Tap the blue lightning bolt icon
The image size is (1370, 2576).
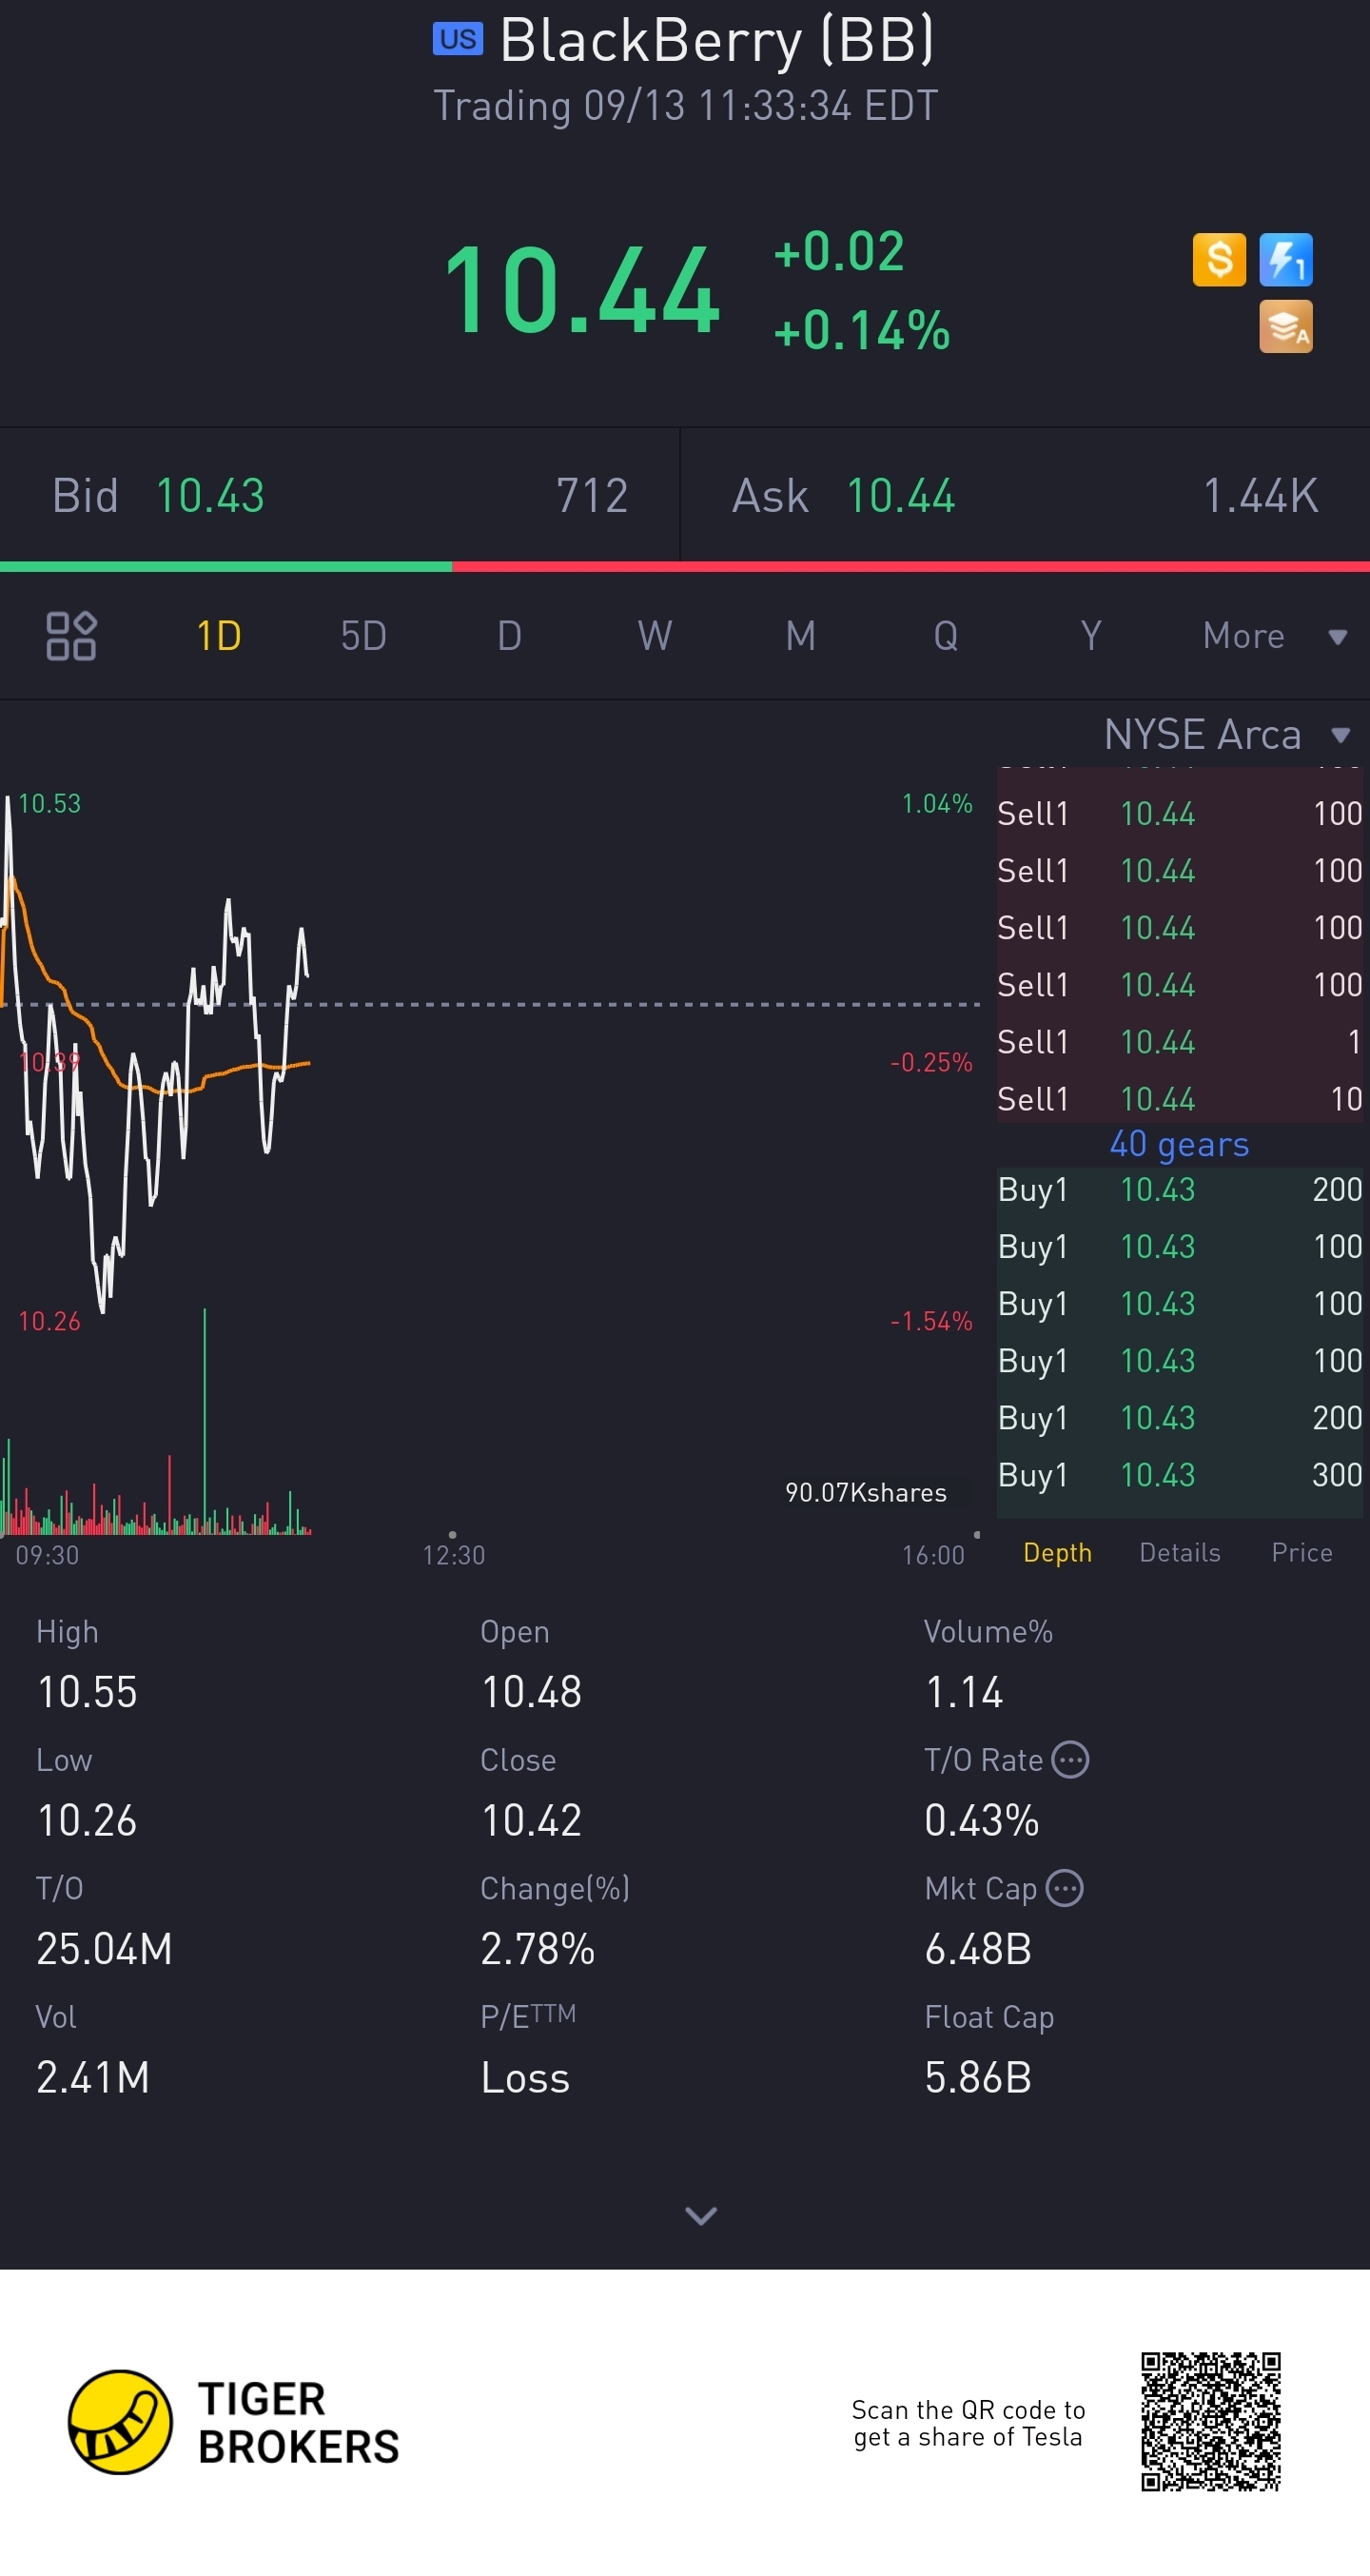point(1285,260)
